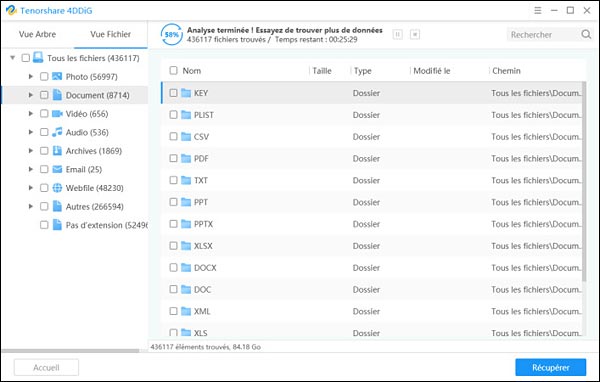Screen dimensions: 600x382
Task: Expand the Archives tree node
Action: pyautogui.click(x=31, y=151)
